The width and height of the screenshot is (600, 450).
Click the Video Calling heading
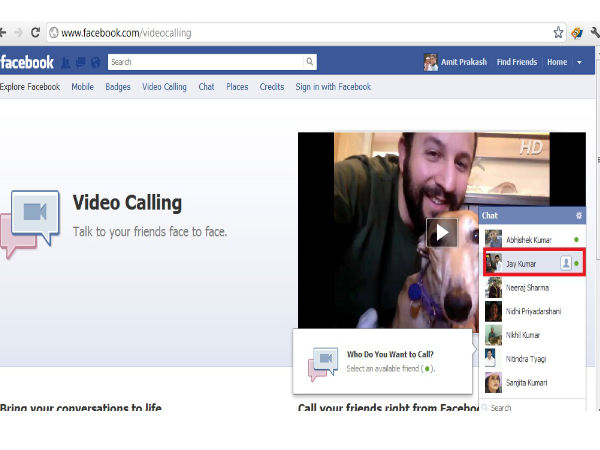tap(127, 203)
